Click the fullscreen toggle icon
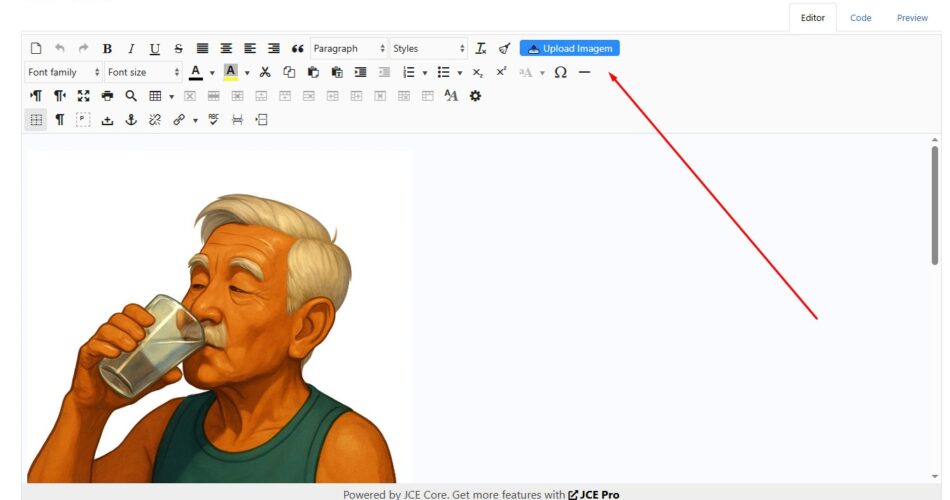 click(84, 96)
